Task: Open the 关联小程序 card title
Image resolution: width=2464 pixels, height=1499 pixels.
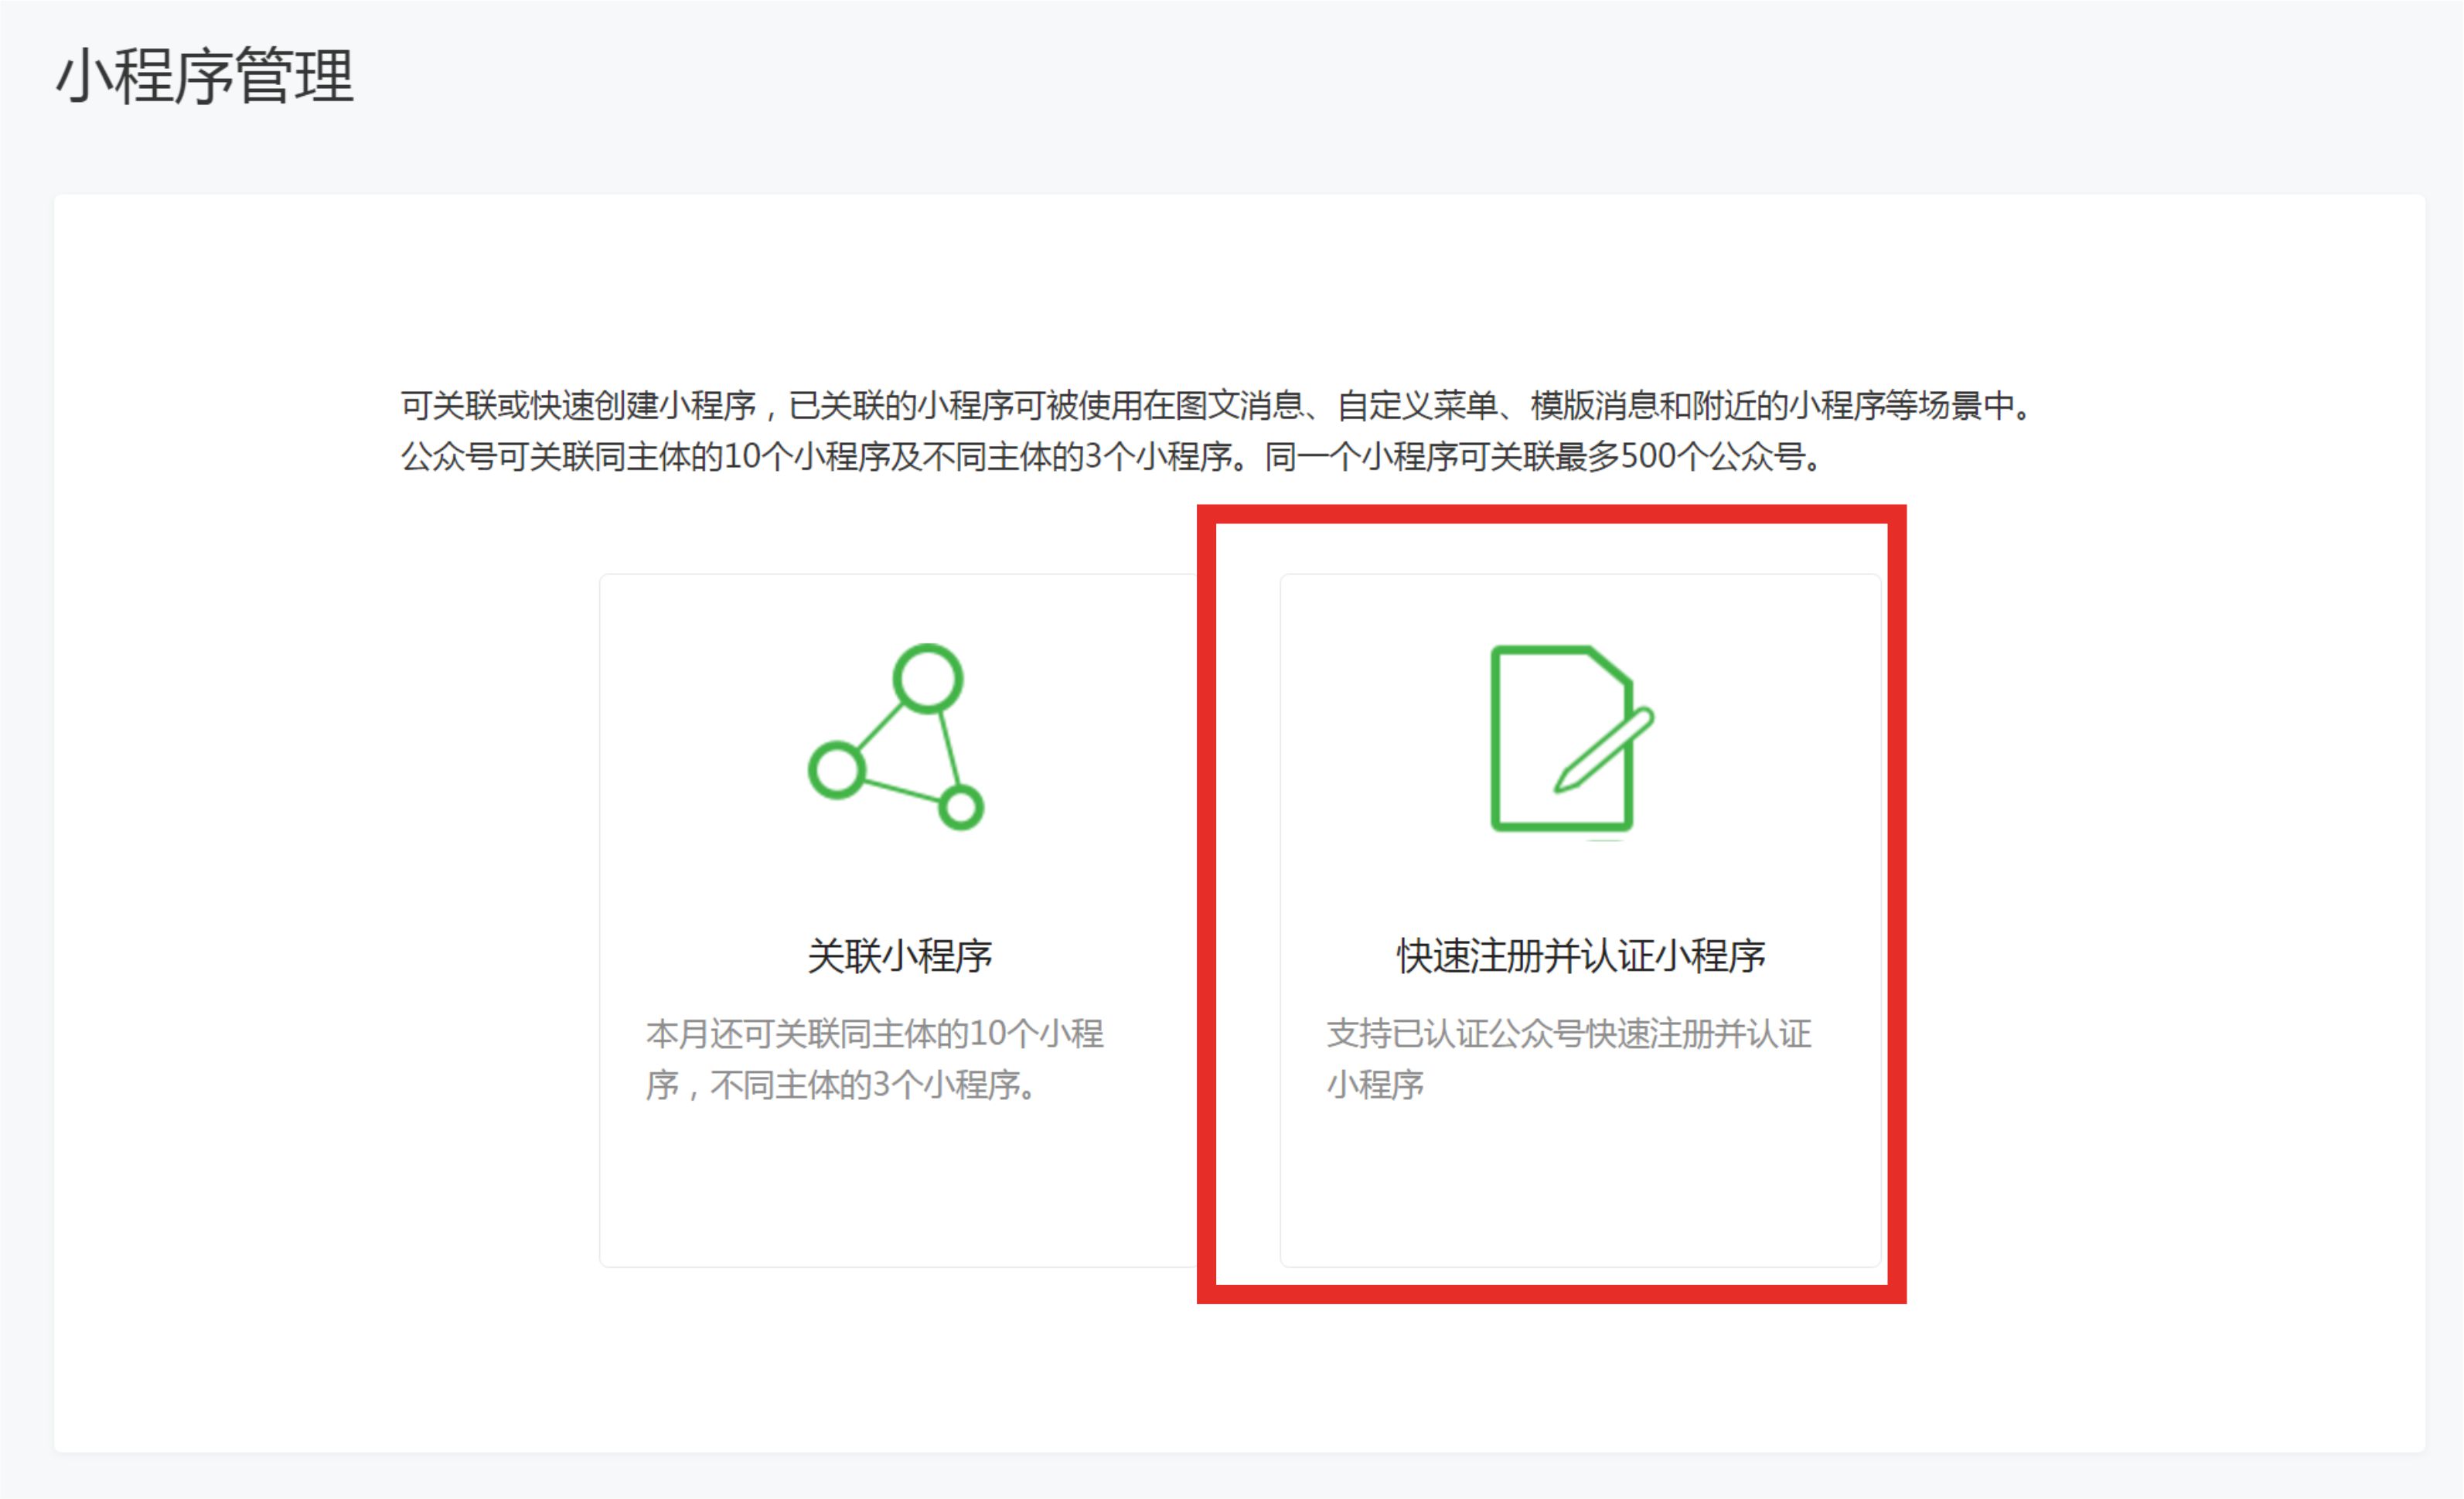Action: [899, 956]
